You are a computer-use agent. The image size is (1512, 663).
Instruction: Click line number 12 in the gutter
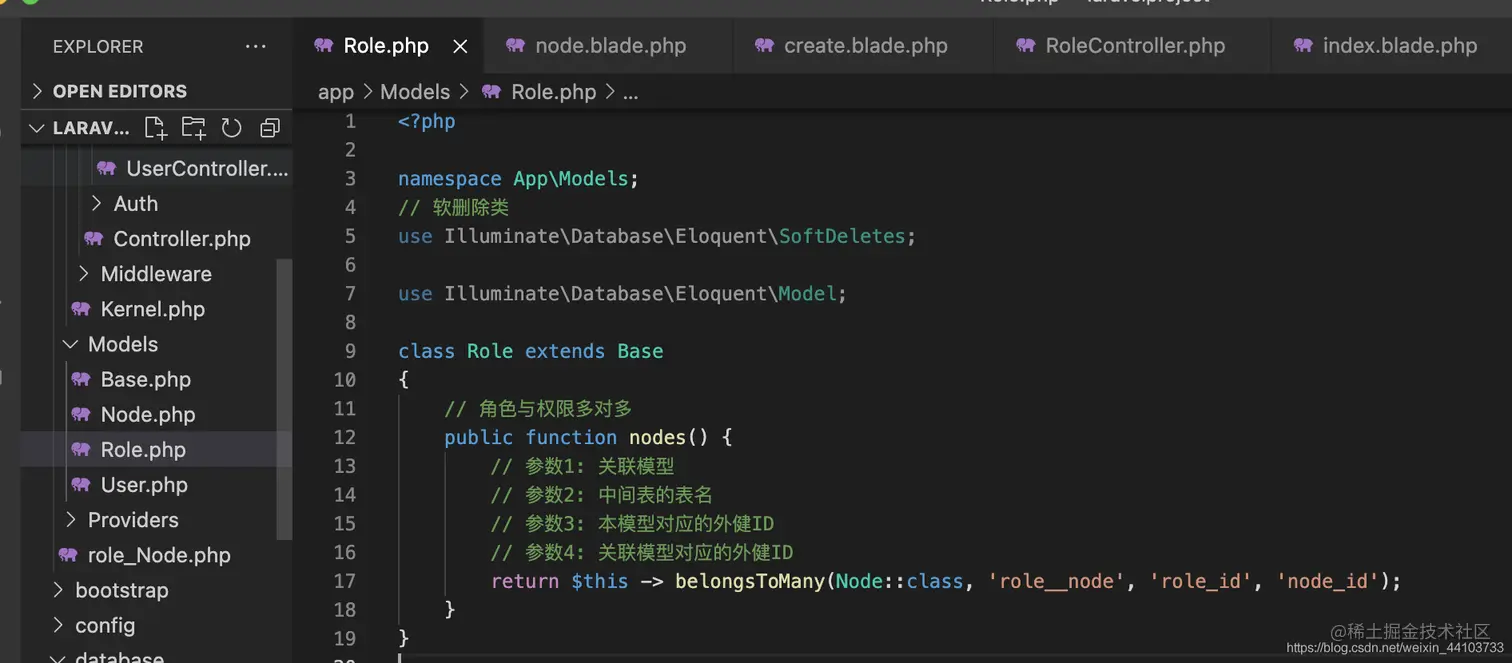coord(345,437)
